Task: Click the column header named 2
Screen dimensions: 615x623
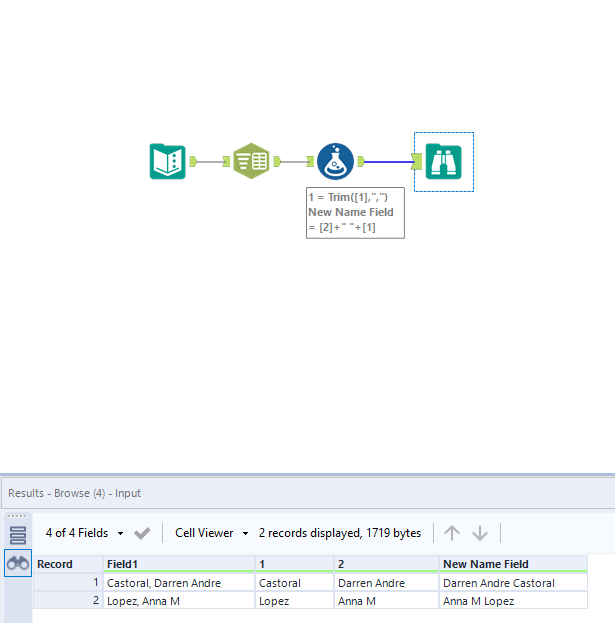Action: click(x=386, y=564)
